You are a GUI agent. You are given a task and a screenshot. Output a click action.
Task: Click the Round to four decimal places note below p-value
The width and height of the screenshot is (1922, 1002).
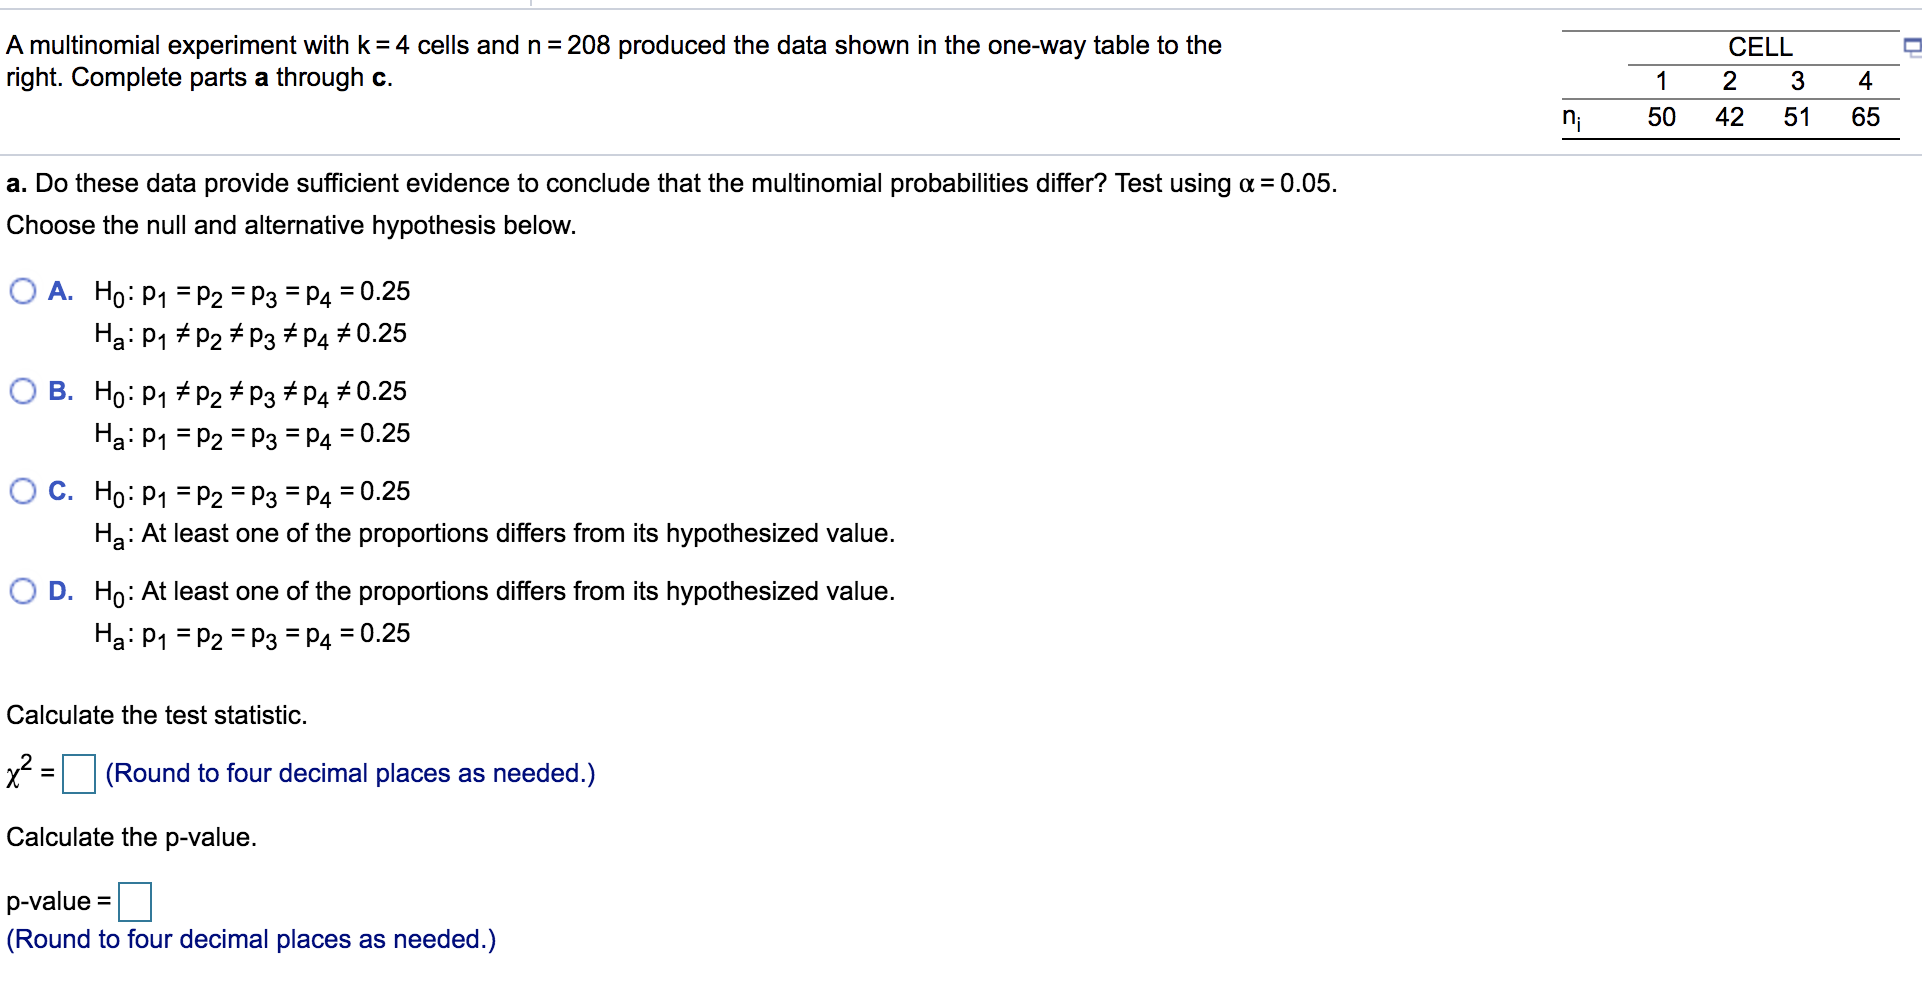(x=250, y=938)
